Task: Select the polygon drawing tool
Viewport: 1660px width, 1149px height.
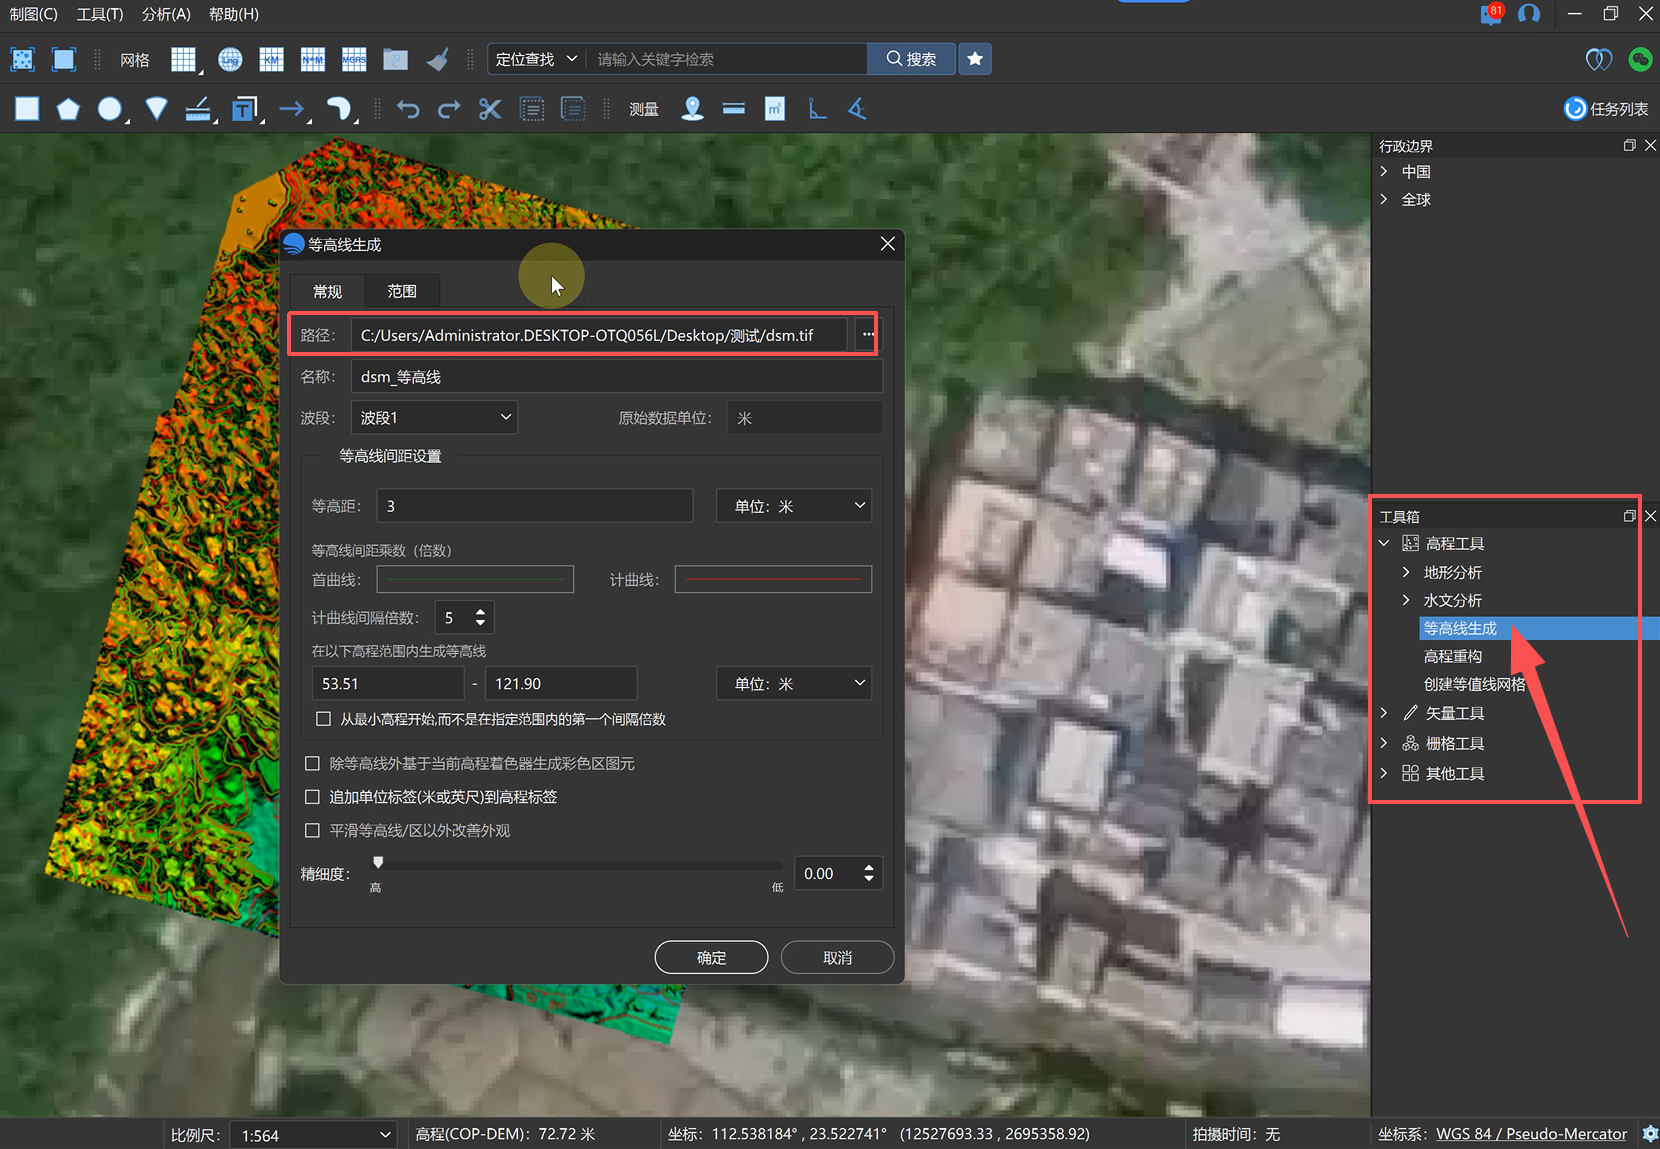Action: [68, 108]
